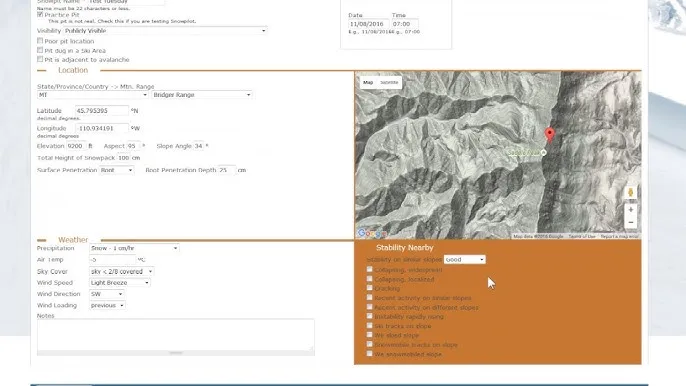The image size is (686, 386).
Task: Open the Bridger Range mountain range dropdown
Action: tap(202, 95)
